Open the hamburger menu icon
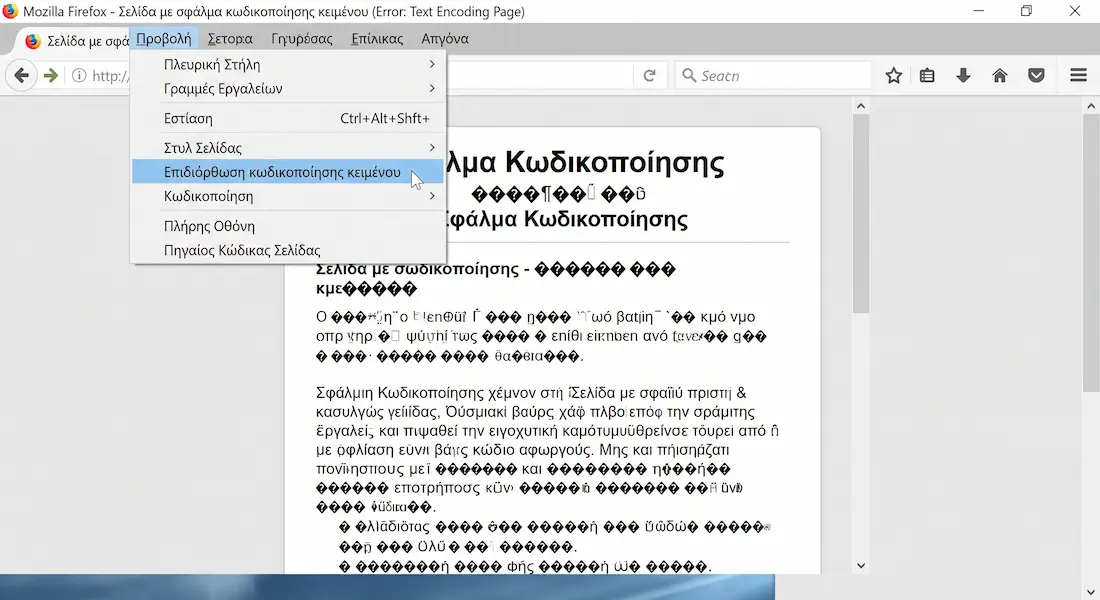This screenshot has width=1100, height=600. pos(1078,75)
